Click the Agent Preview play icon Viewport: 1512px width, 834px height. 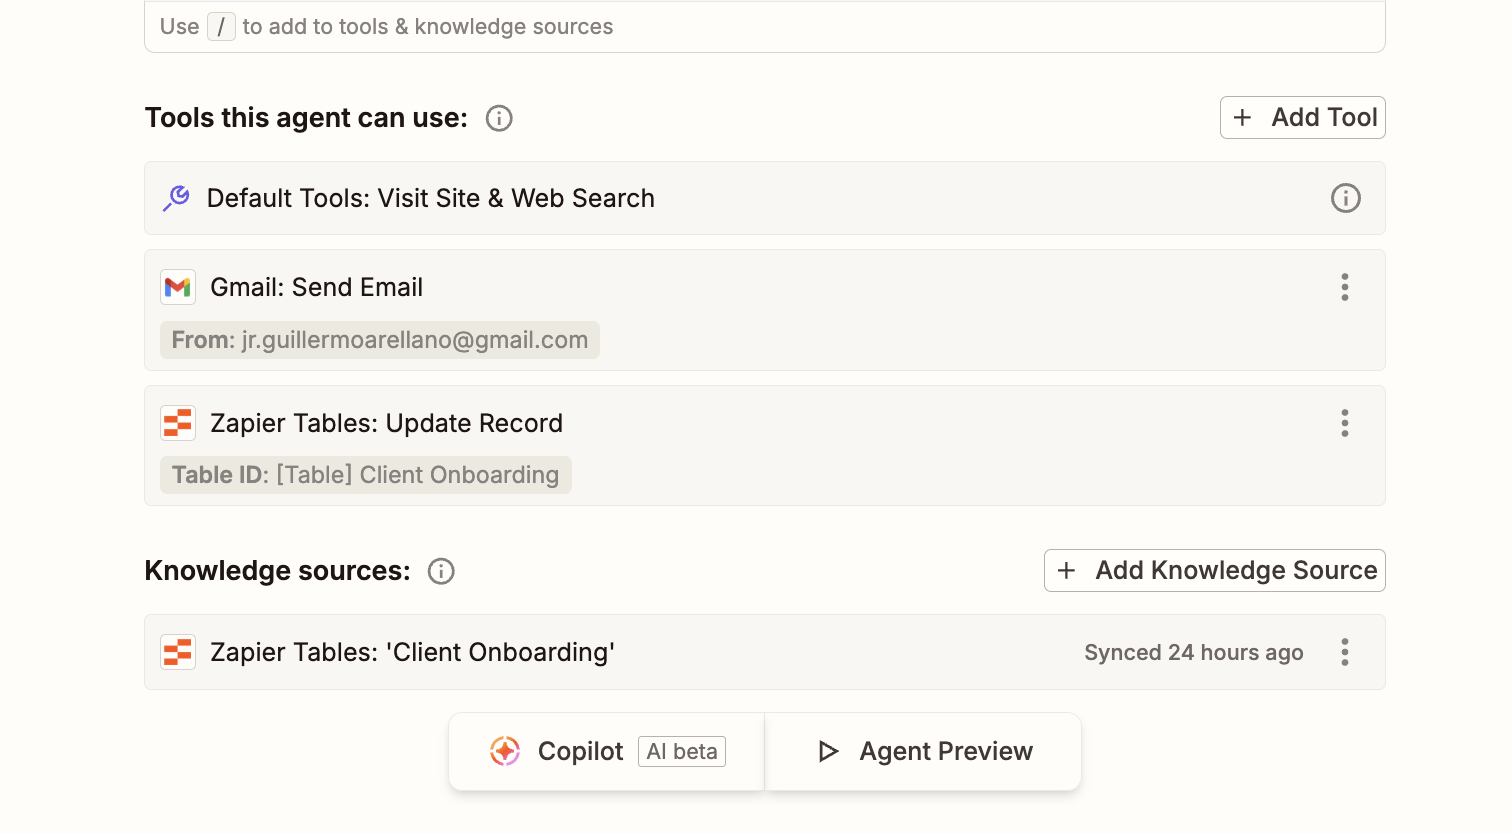coord(828,751)
